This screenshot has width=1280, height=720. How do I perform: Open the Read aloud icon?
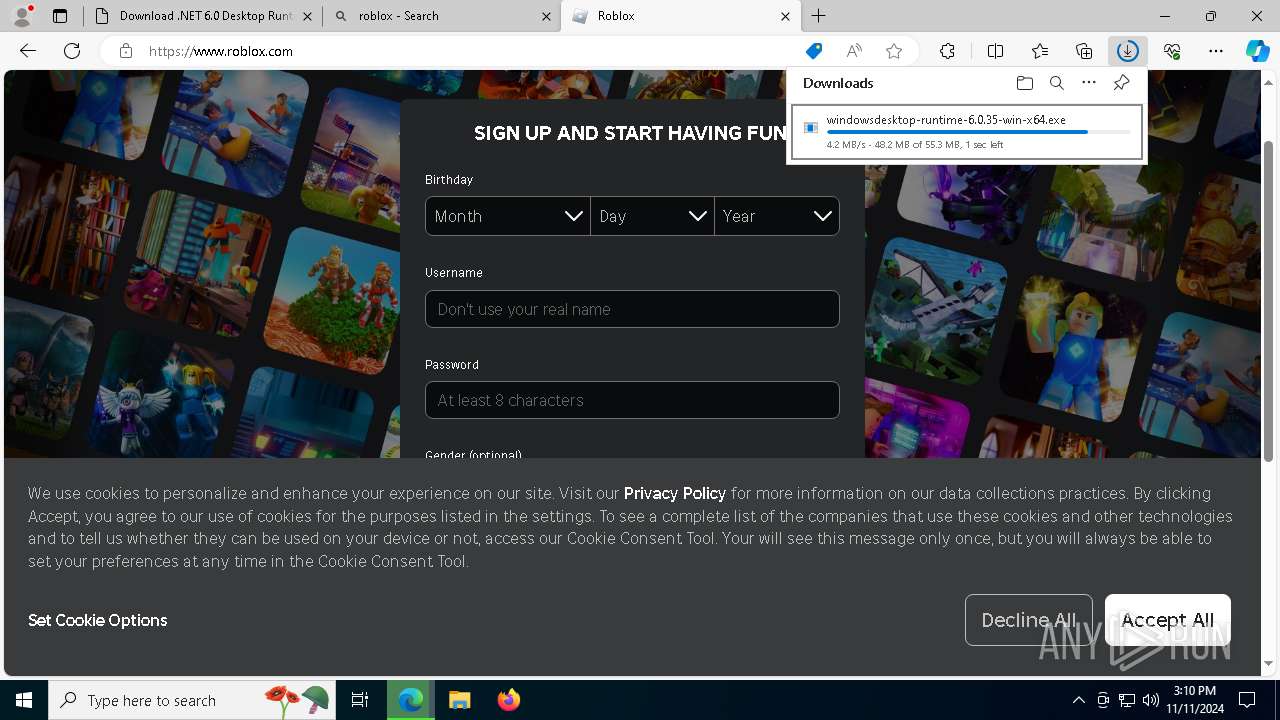(854, 51)
